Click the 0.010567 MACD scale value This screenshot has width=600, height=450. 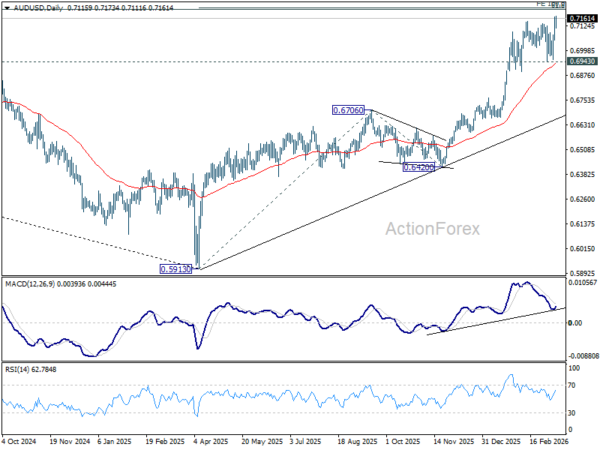coord(581,283)
